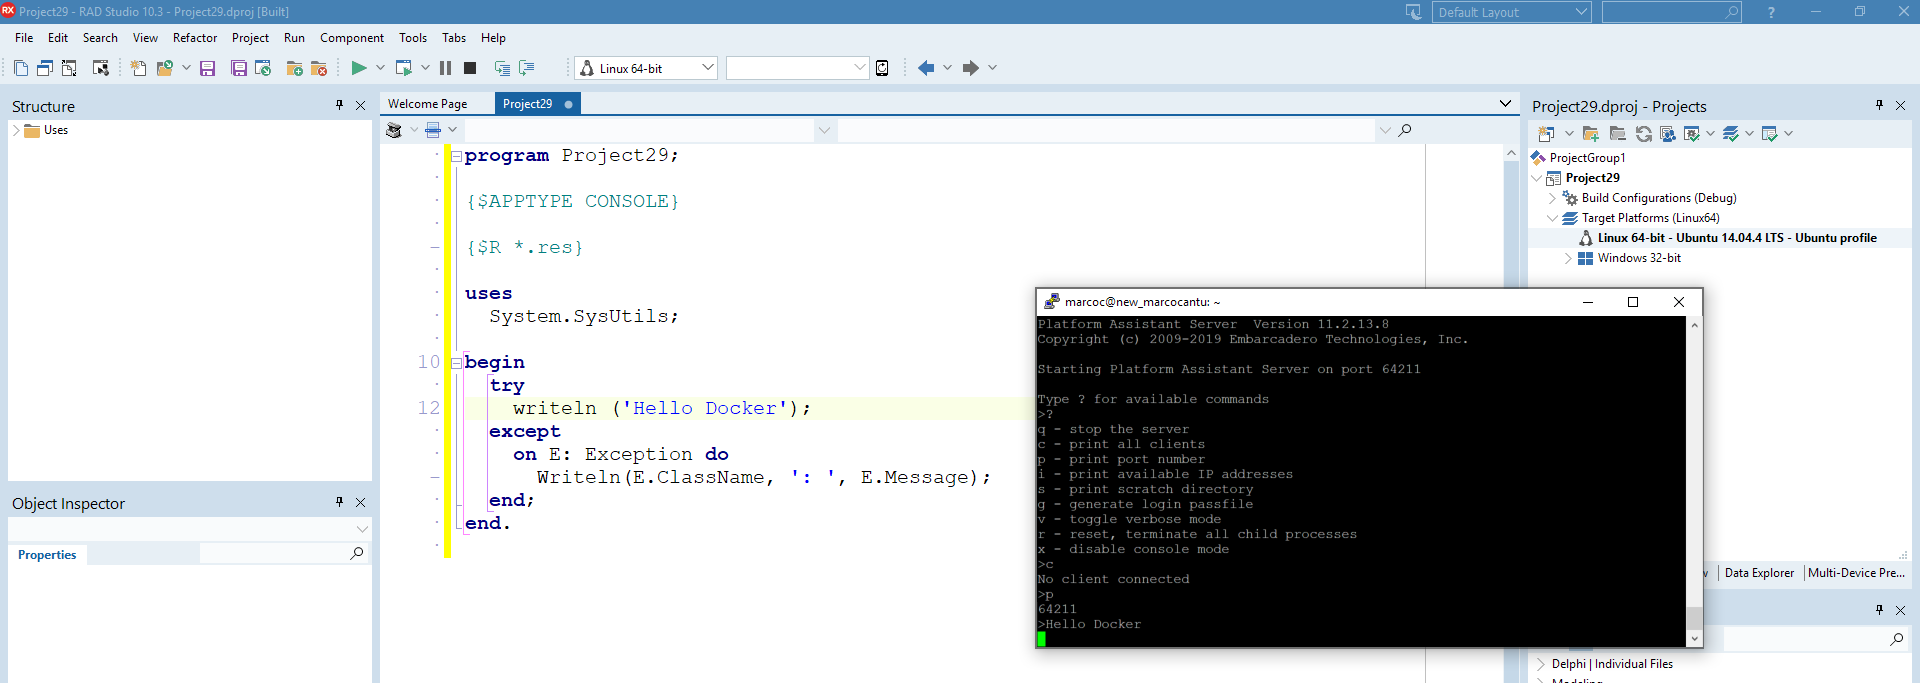Stop the program with the square icon
1920x683 pixels.
470,68
